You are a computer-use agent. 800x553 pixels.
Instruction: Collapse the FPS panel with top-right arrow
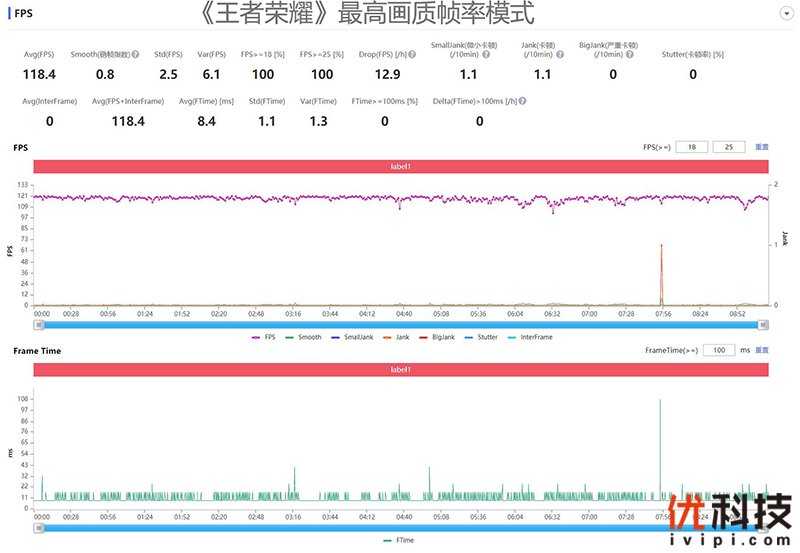[x=783, y=13]
